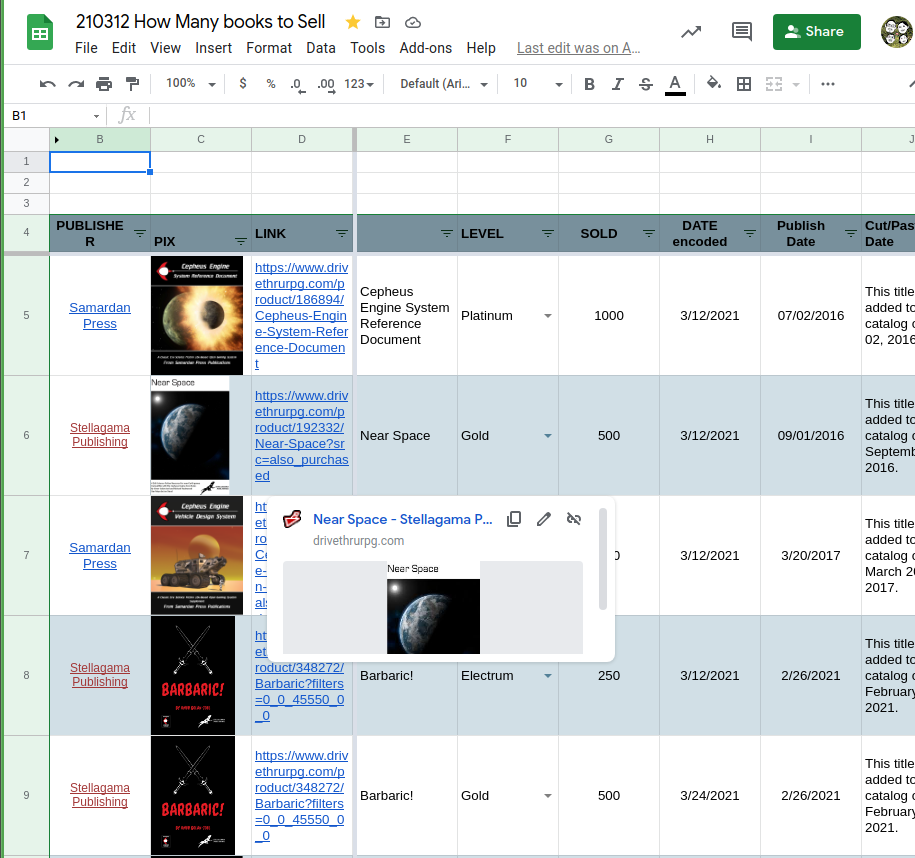
Task: Show more toolbar options
Action: [827, 84]
